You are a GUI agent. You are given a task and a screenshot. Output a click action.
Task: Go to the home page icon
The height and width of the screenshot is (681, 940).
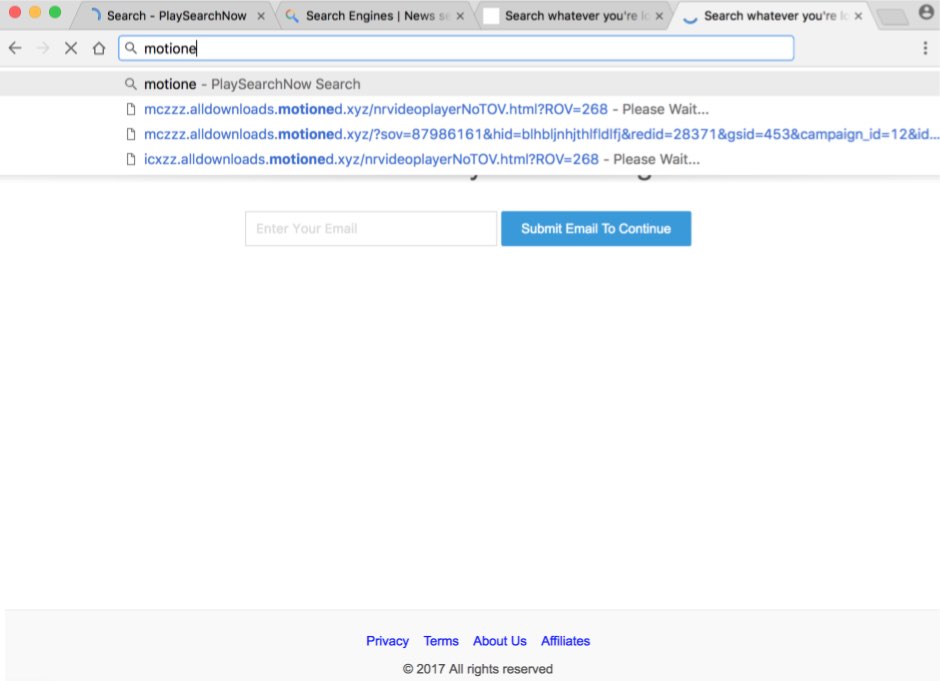98,48
